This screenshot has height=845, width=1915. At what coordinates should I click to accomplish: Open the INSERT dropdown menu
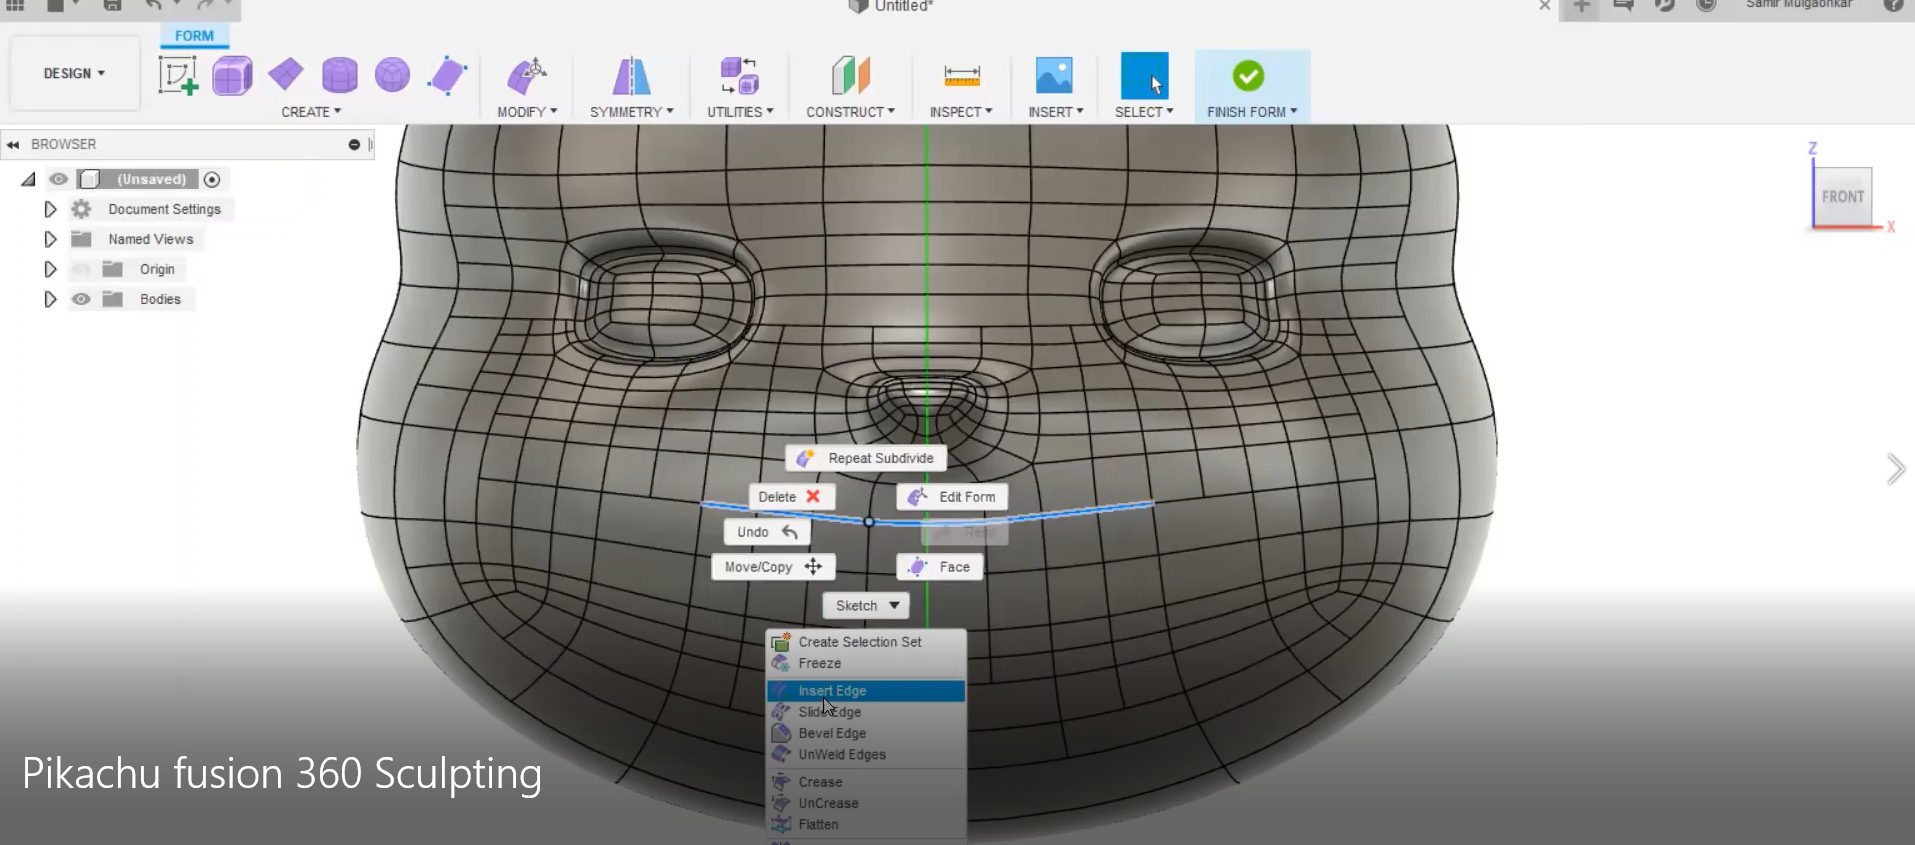[x=1055, y=112]
